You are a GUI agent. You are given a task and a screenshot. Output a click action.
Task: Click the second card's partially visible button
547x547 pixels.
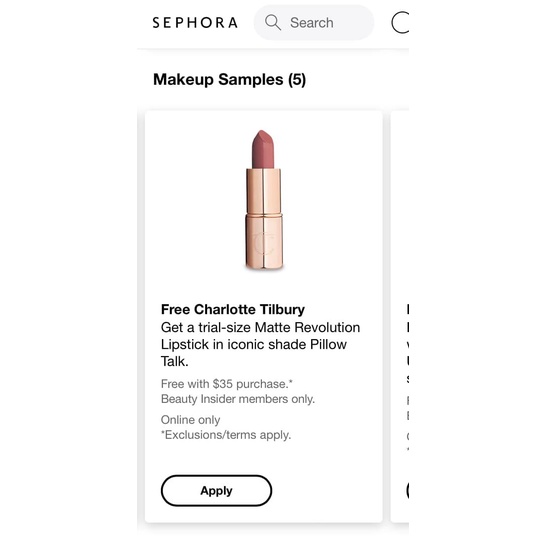[407, 490]
